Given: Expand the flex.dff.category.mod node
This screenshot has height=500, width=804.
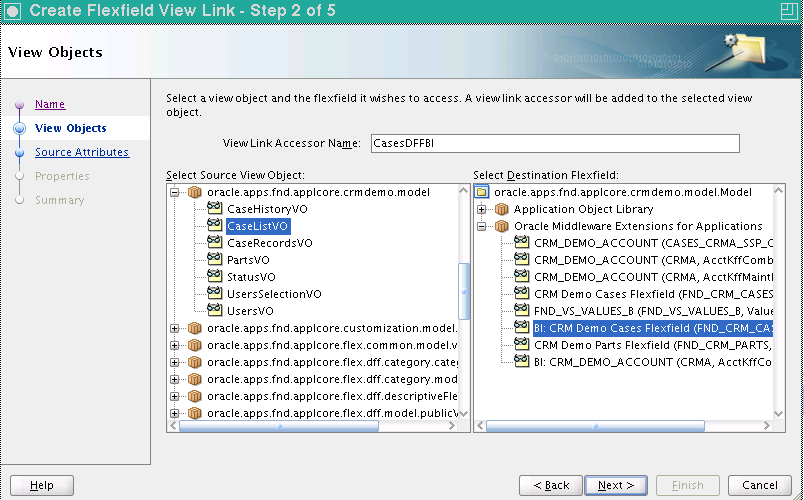Looking at the screenshot, I should coord(174,379).
